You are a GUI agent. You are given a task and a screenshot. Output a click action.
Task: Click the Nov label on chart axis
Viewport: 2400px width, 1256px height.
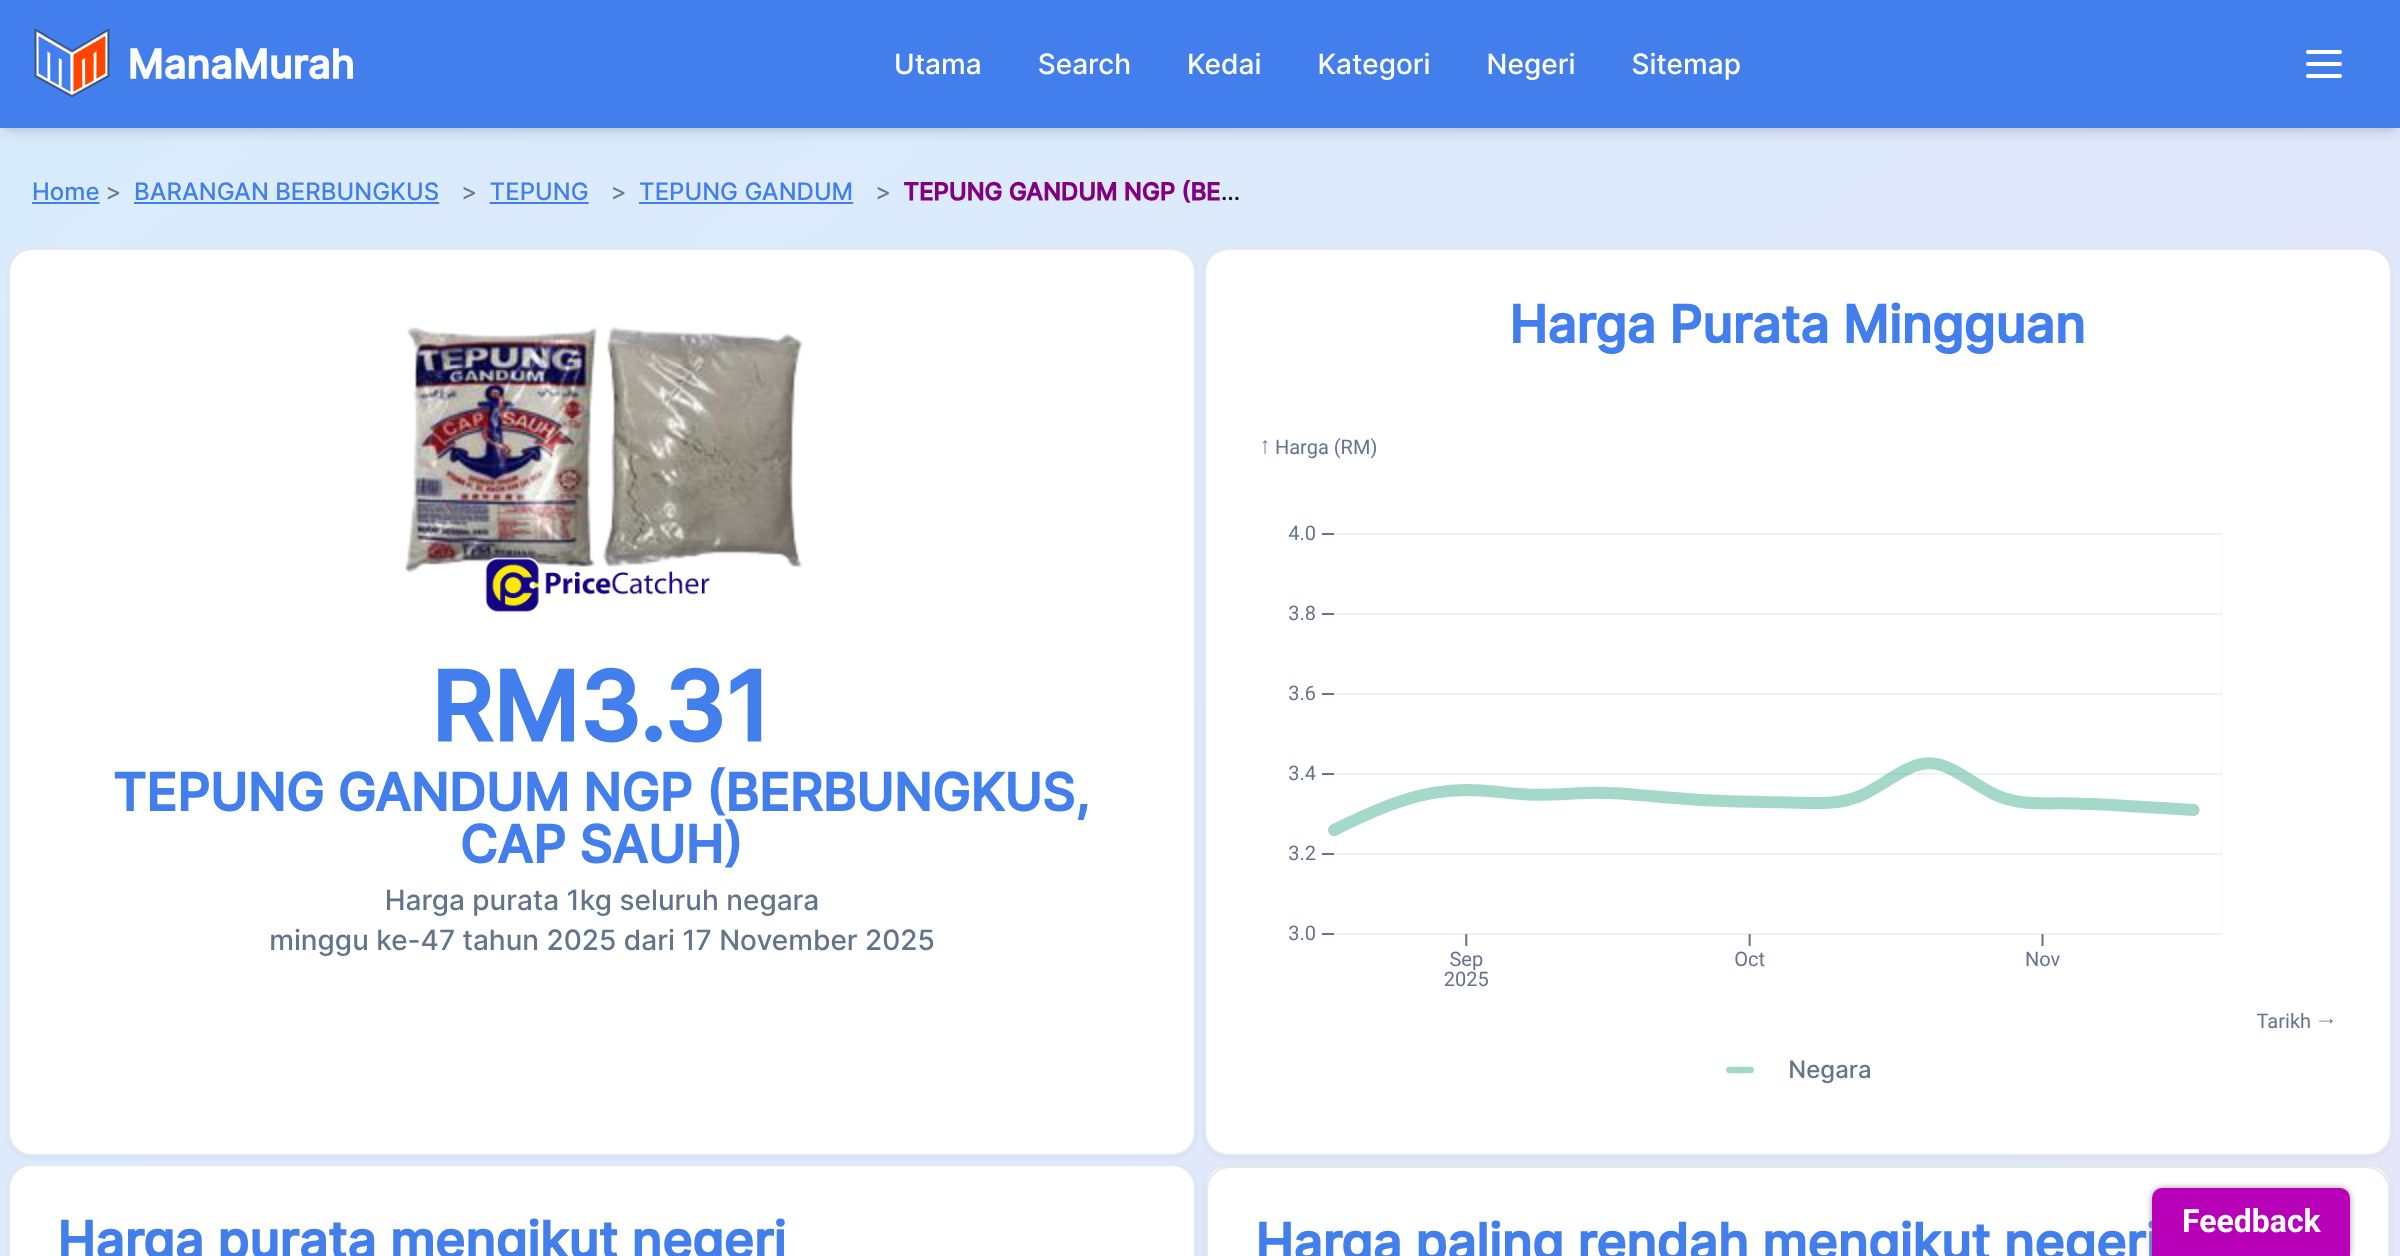[x=2042, y=958]
